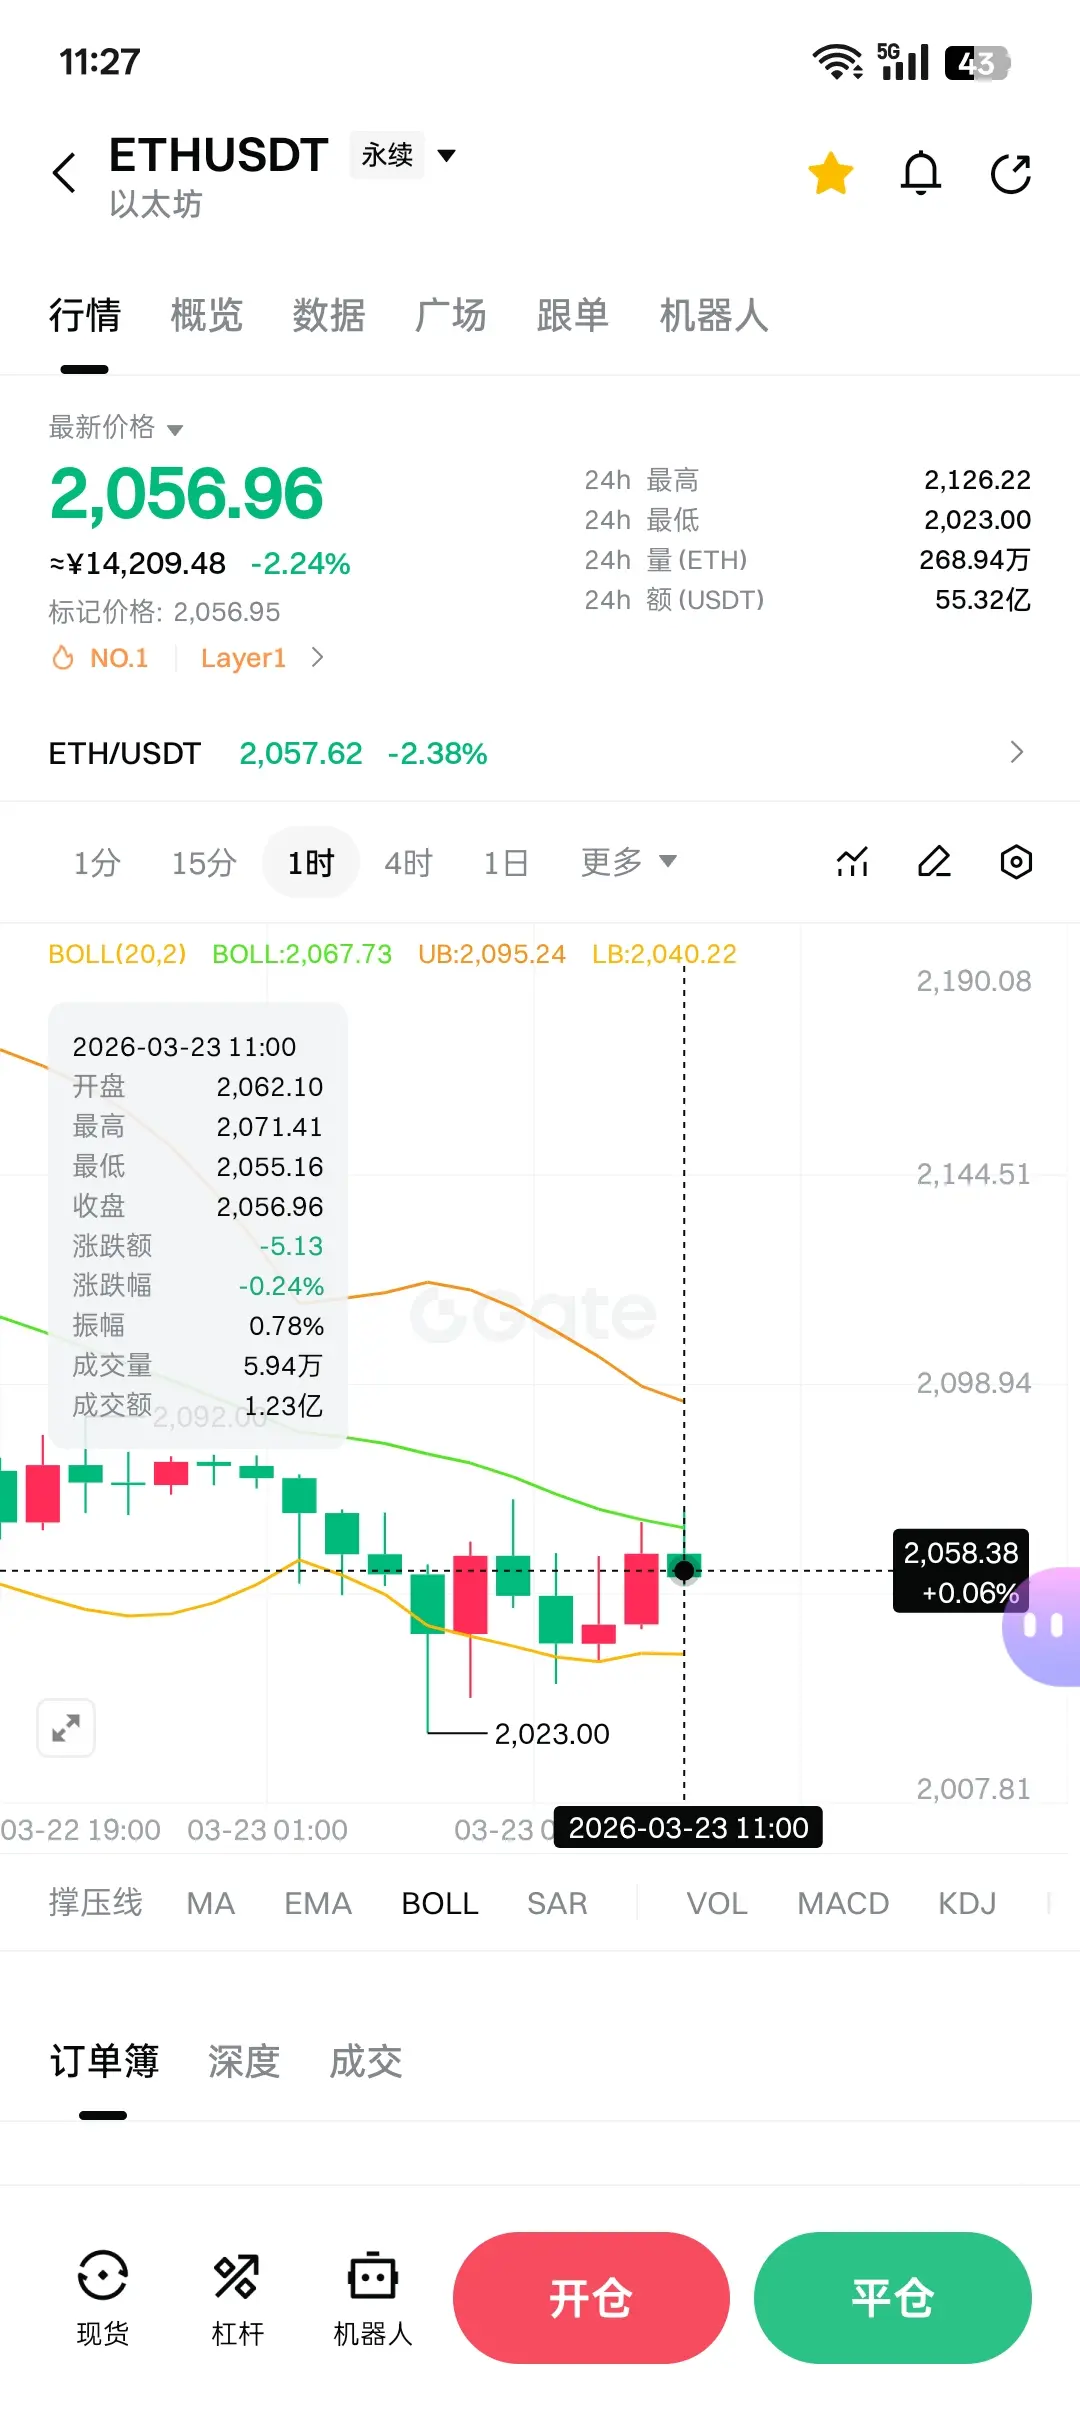The image size is (1080, 2412).
Task: Tap the LB:2,040.22 lower band value
Action: 664,954
